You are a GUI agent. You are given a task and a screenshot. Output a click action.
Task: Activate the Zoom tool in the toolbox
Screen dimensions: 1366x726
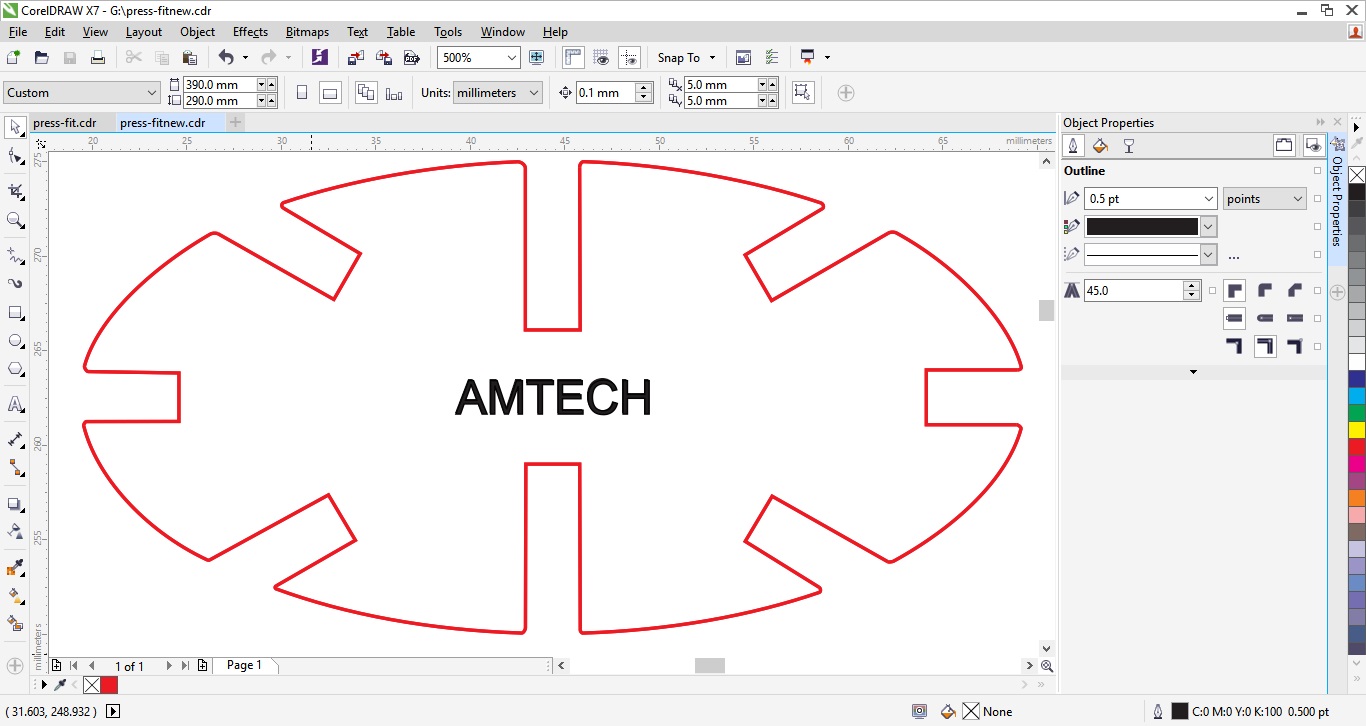click(x=15, y=220)
